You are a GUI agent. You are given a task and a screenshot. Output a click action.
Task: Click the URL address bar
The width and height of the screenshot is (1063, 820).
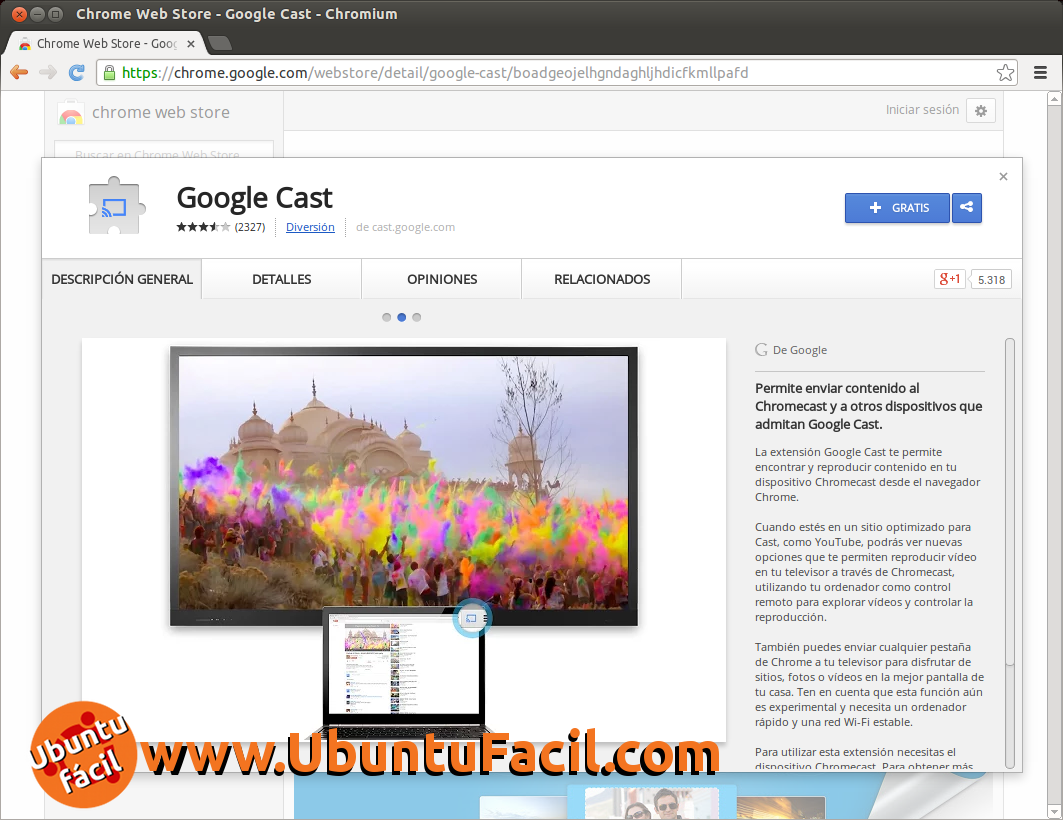(x=556, y=73)
